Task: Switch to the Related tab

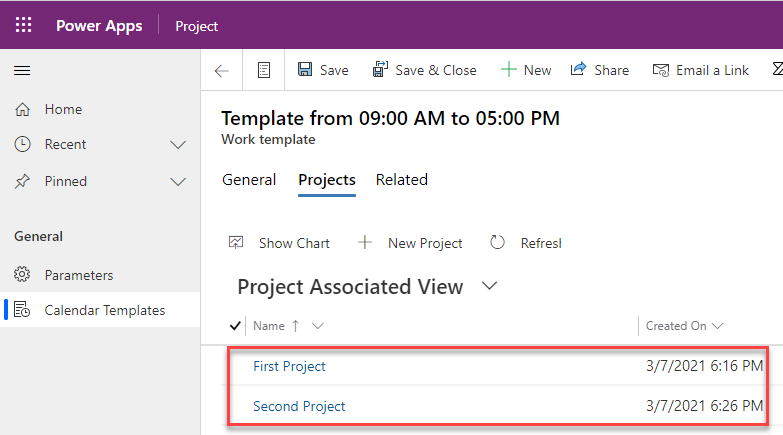Action: coord(401,180)
